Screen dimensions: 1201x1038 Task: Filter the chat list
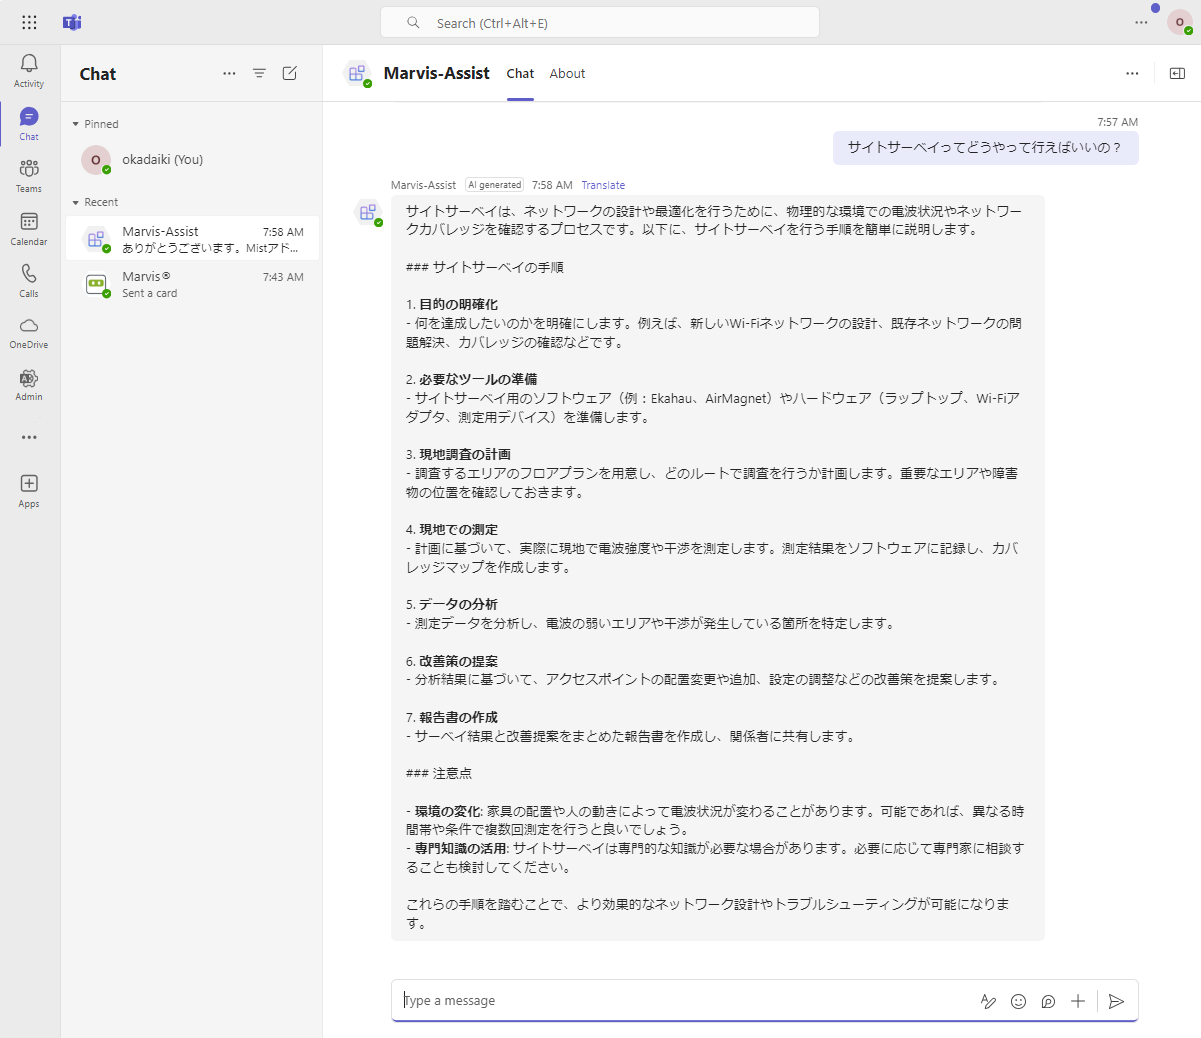click(259, 73)
